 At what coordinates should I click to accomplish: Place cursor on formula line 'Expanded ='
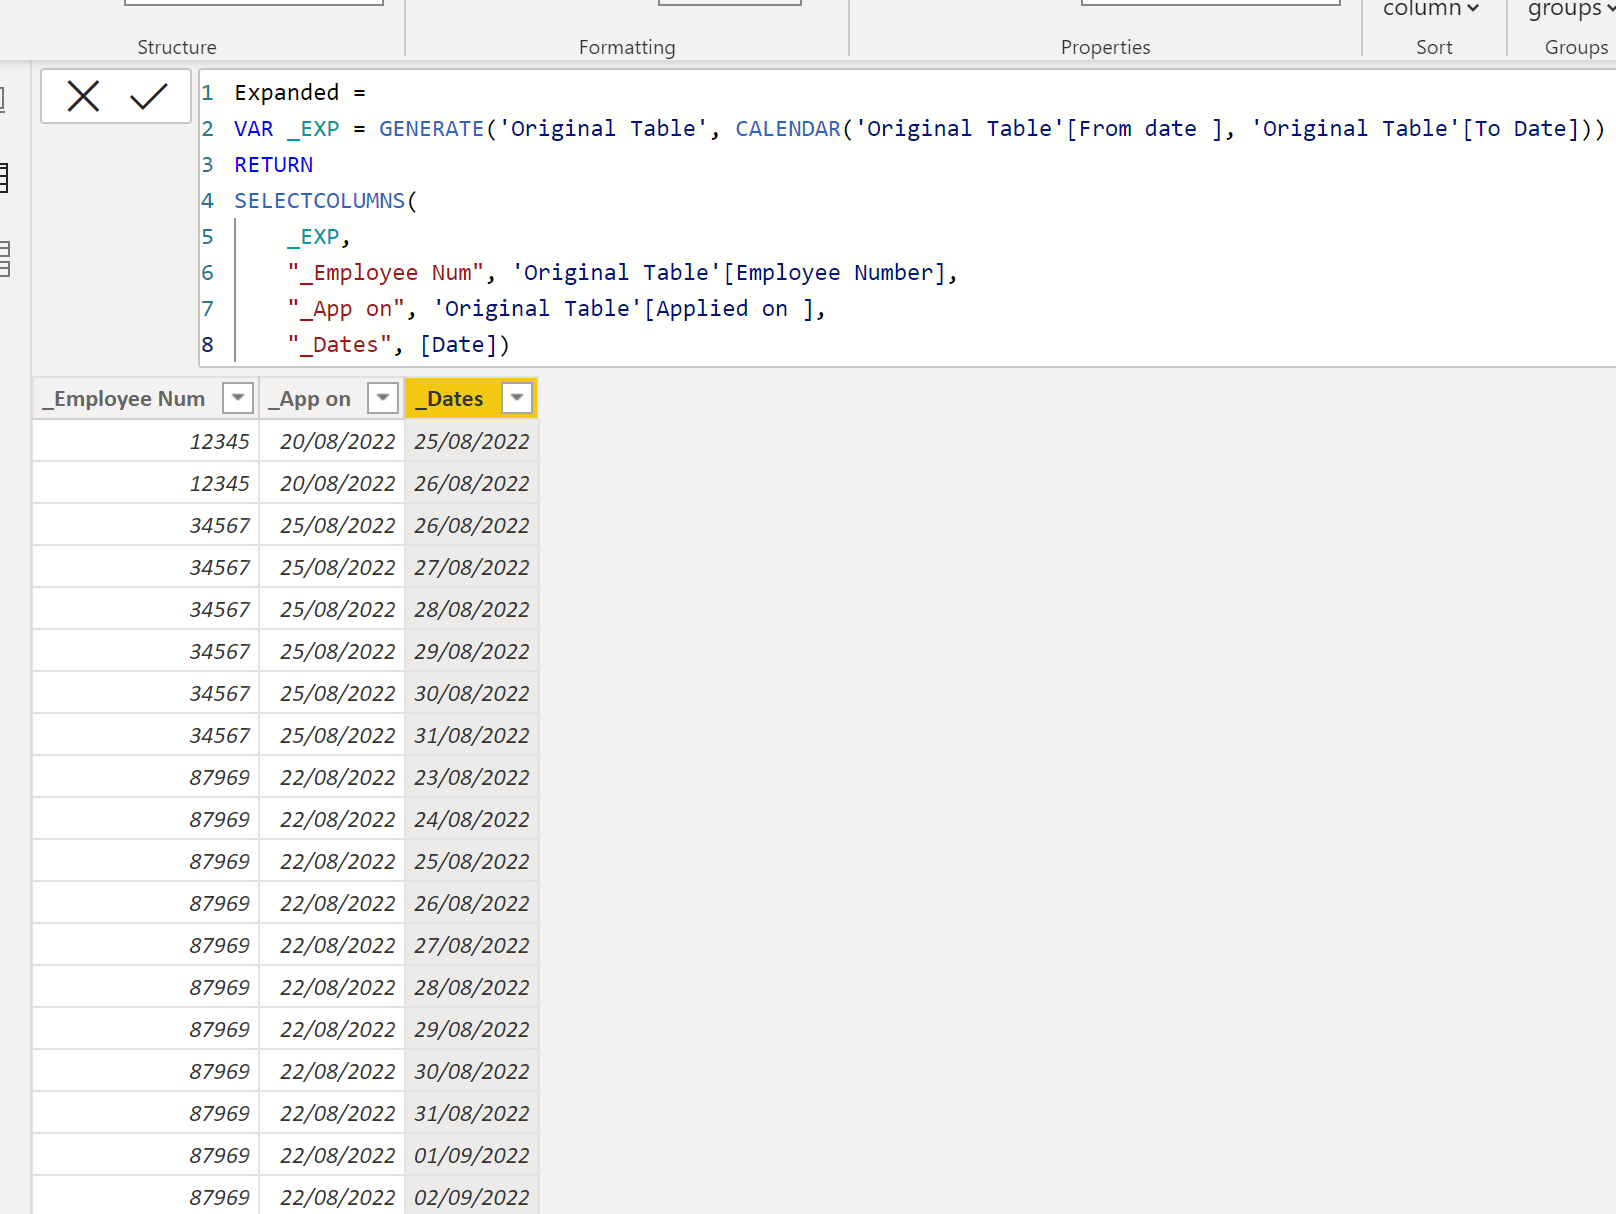300,93
